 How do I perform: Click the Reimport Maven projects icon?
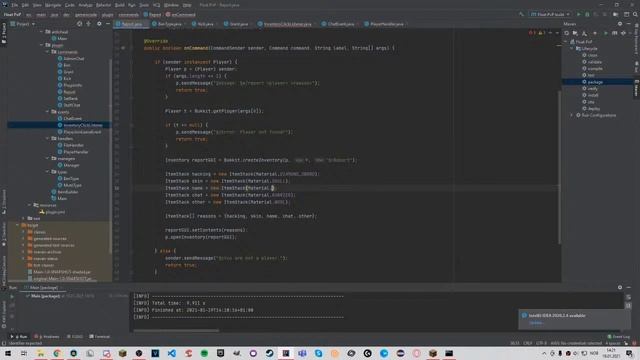(567, 33)
